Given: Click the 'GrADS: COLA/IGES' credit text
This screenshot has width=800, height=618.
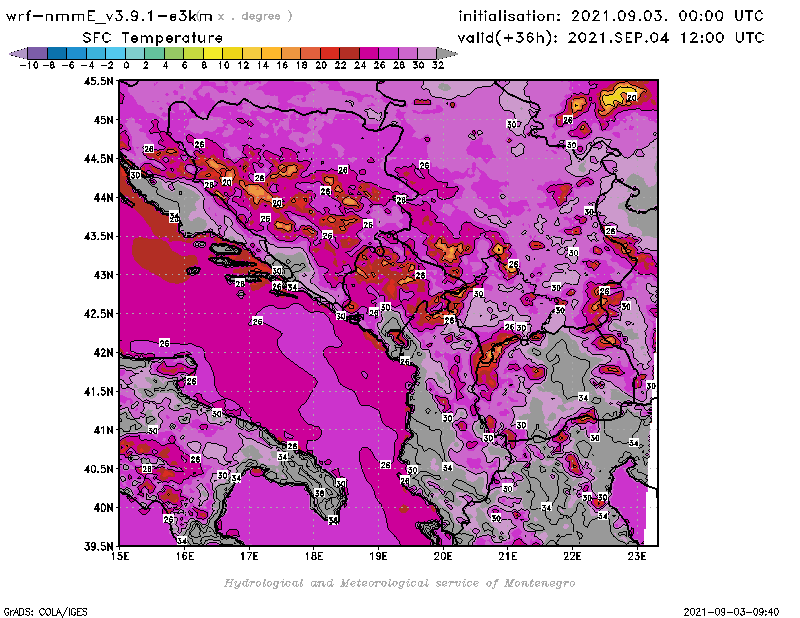Looking at the screenshot, I should click(x=45, y=612).
